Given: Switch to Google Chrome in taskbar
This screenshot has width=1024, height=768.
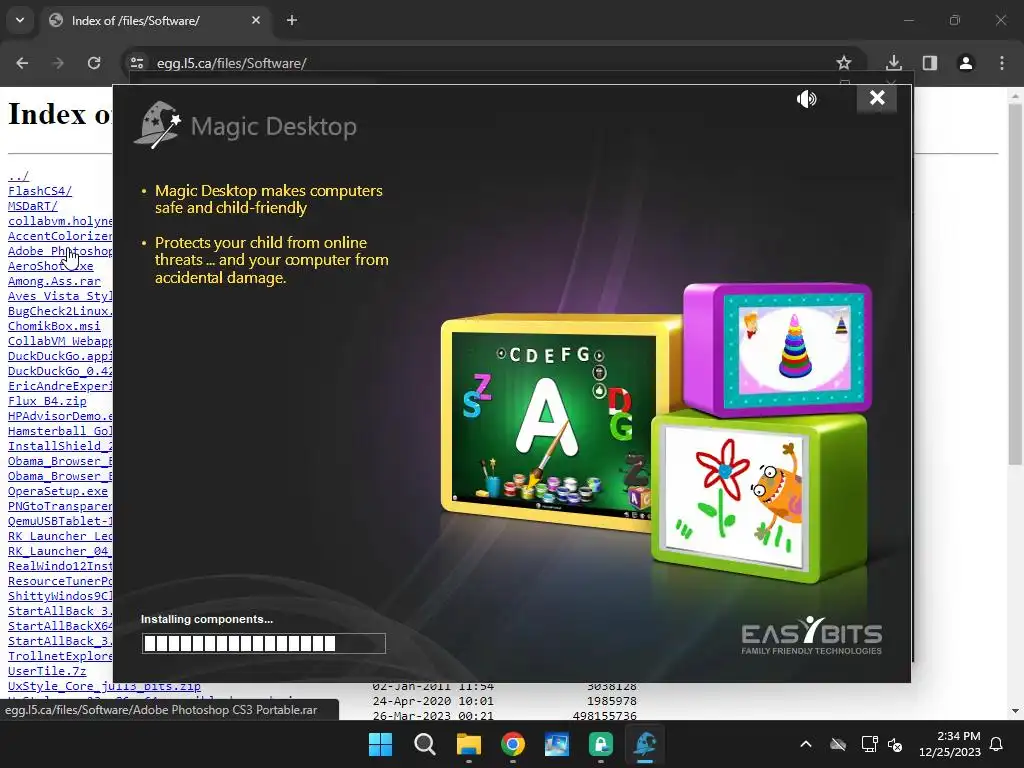Looking at the screenshot, I should click(x=513, y=744).
